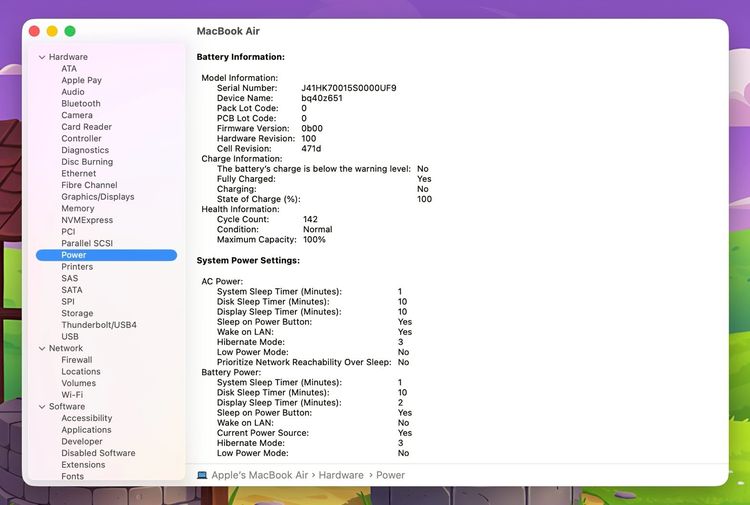Click Maximum Capacity value 100%
The height and width of the screenshot is (505, 750).
(x=314, y=239)
